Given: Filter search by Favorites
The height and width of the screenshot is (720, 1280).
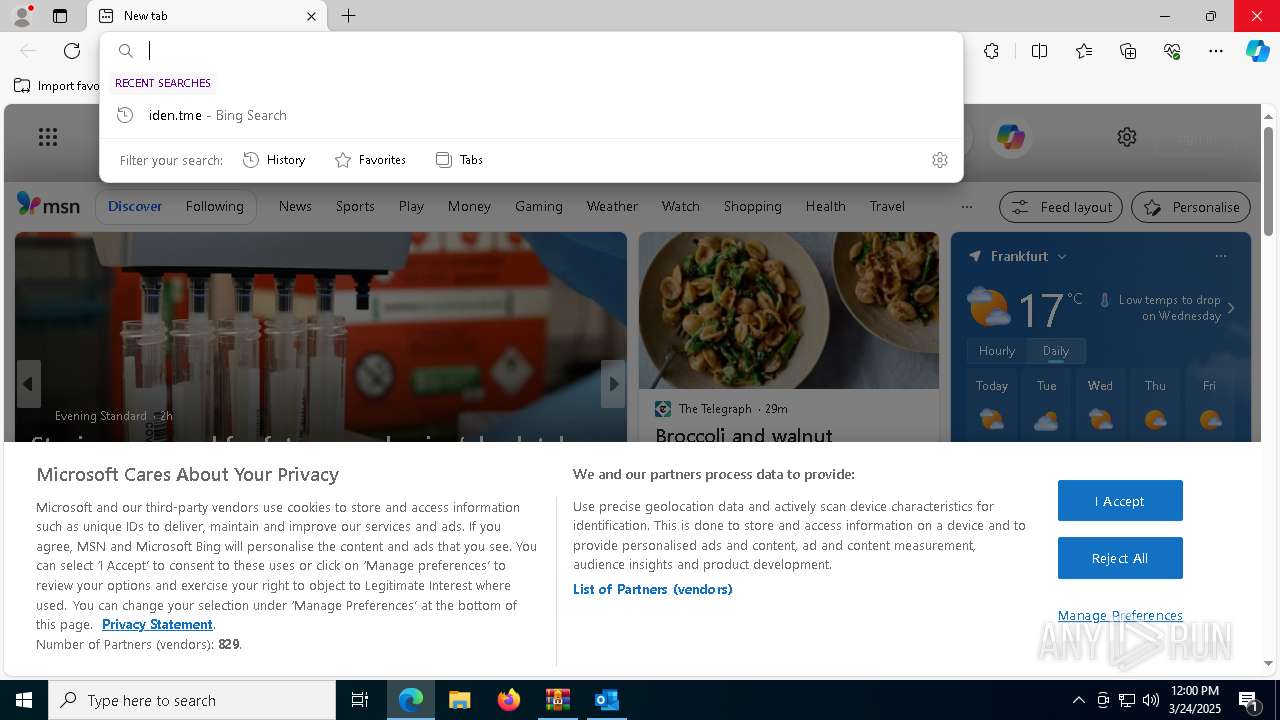Looking at the screenshot, I should pos(370,160).
